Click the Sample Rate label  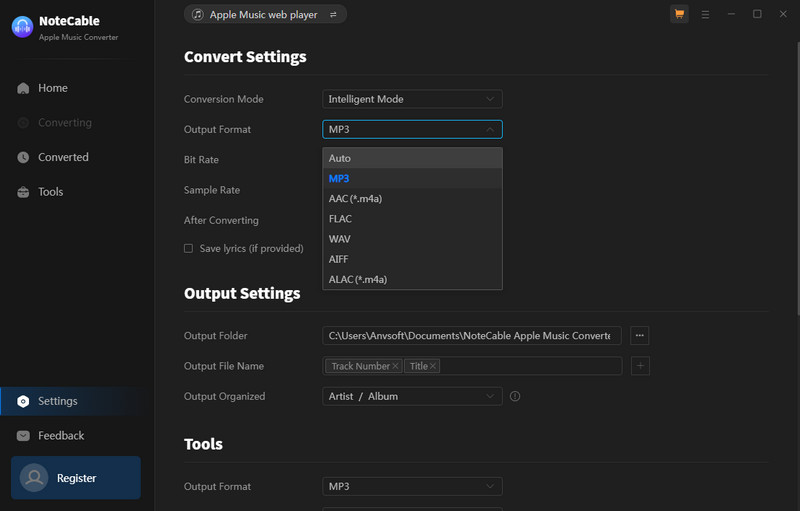212,190
